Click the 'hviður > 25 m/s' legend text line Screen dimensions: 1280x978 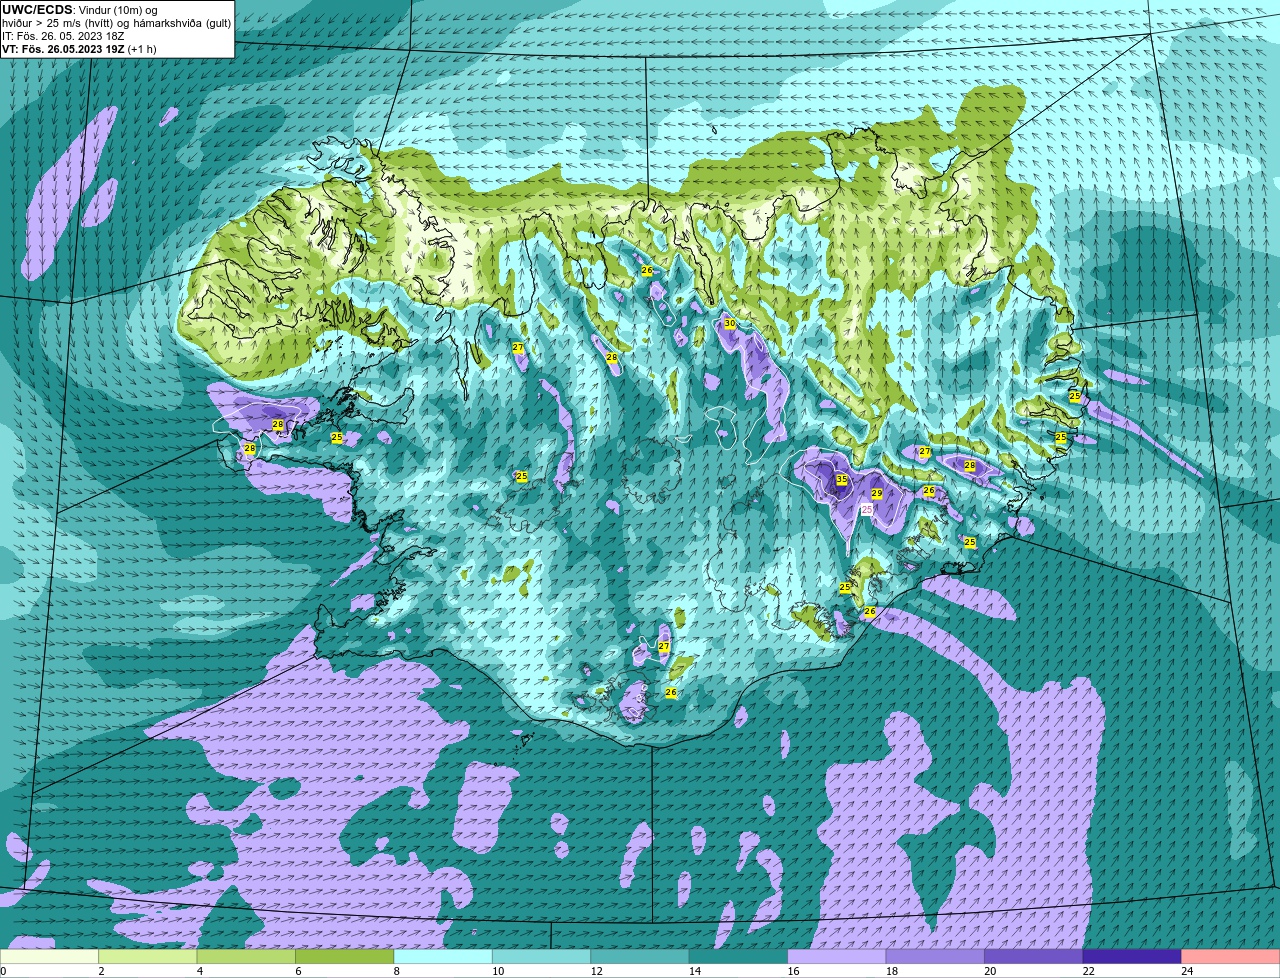point(116,23)
